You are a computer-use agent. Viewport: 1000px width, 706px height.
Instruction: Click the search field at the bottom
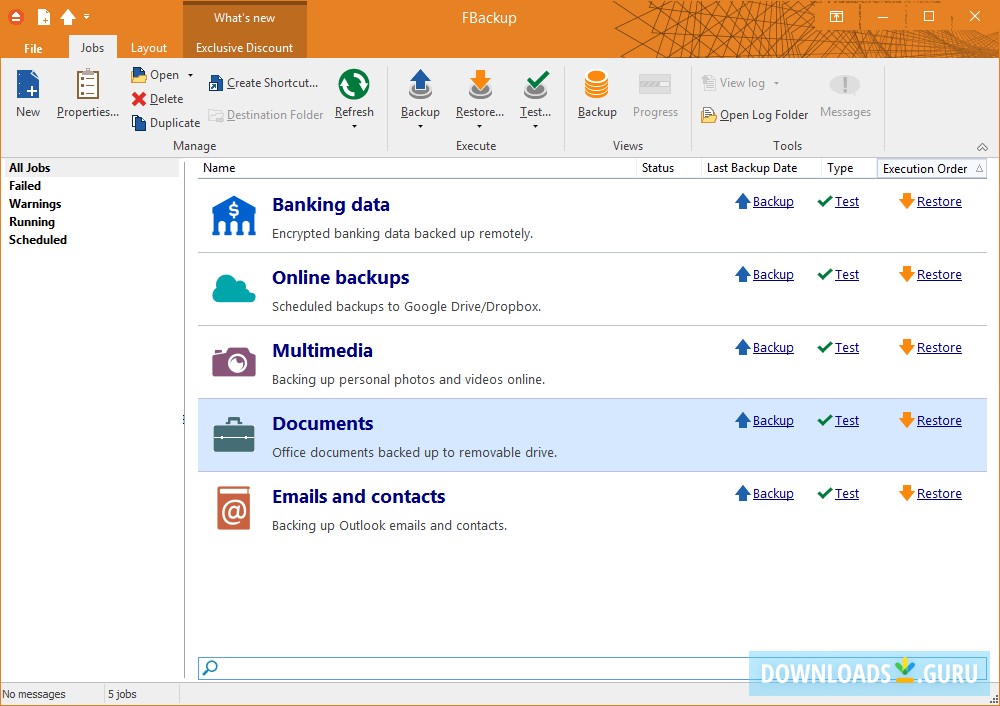[x=470, y=667]
